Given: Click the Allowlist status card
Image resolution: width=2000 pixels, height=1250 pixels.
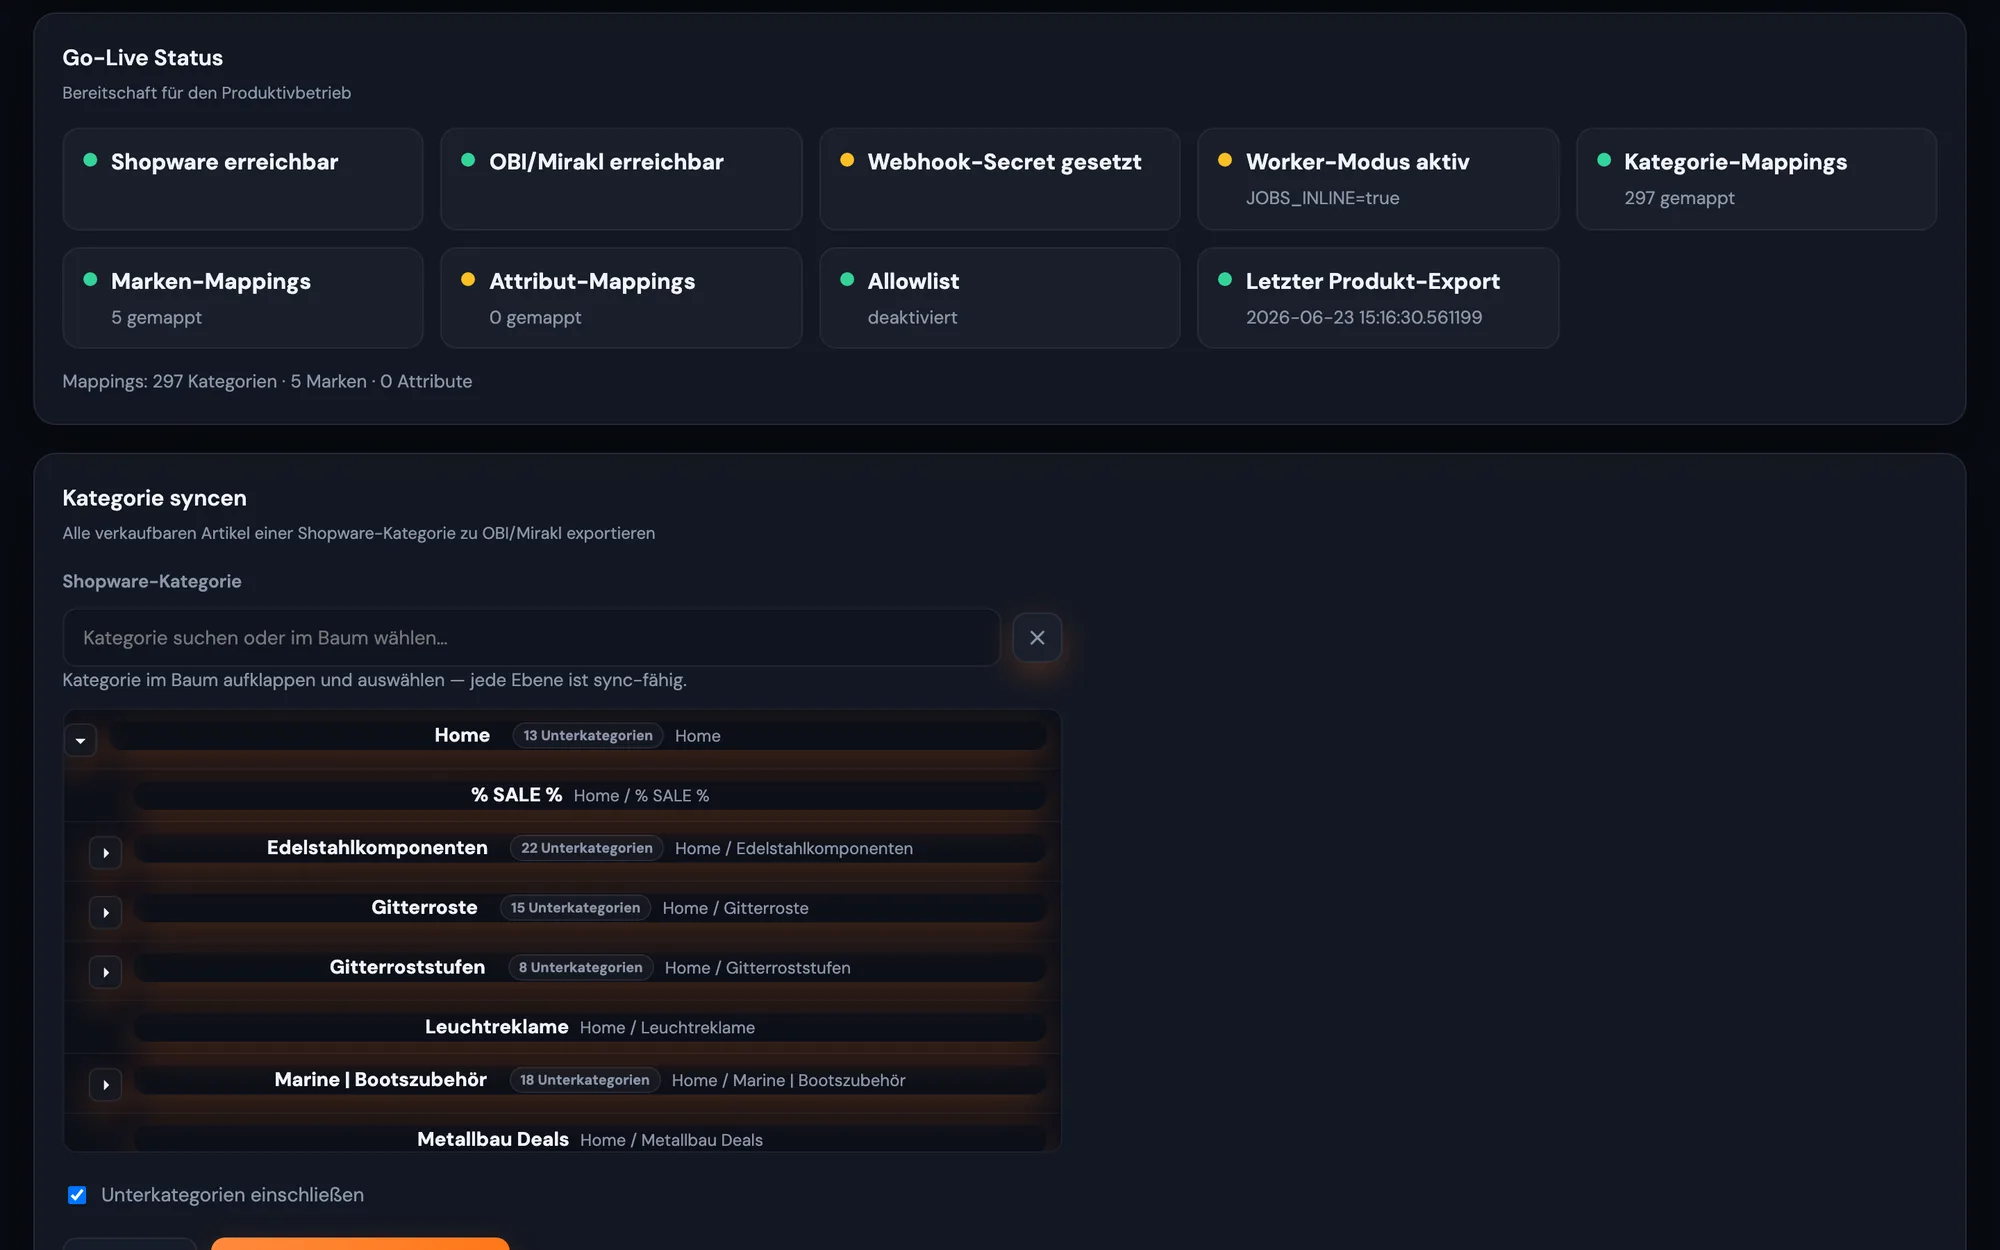Looking at the screenshot, I should [1000, 298].
